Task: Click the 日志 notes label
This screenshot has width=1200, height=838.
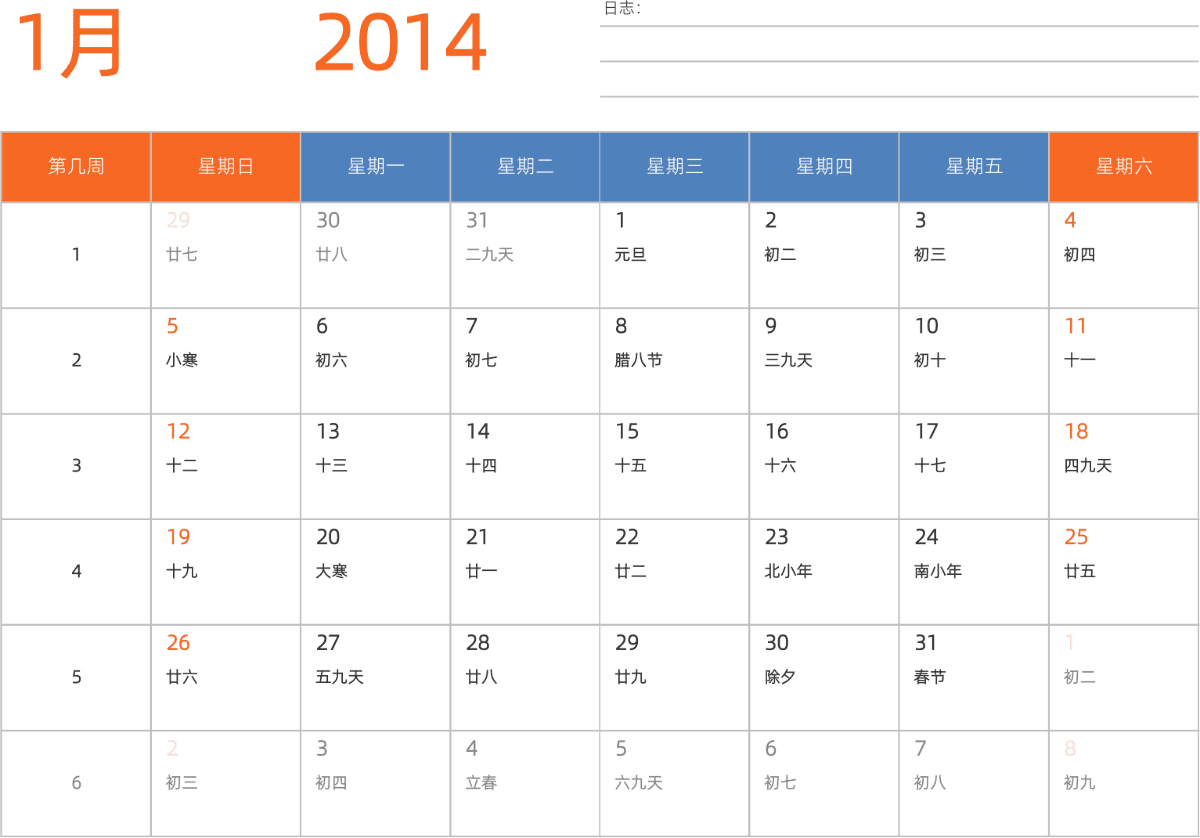Action: [x=621, y=9]
